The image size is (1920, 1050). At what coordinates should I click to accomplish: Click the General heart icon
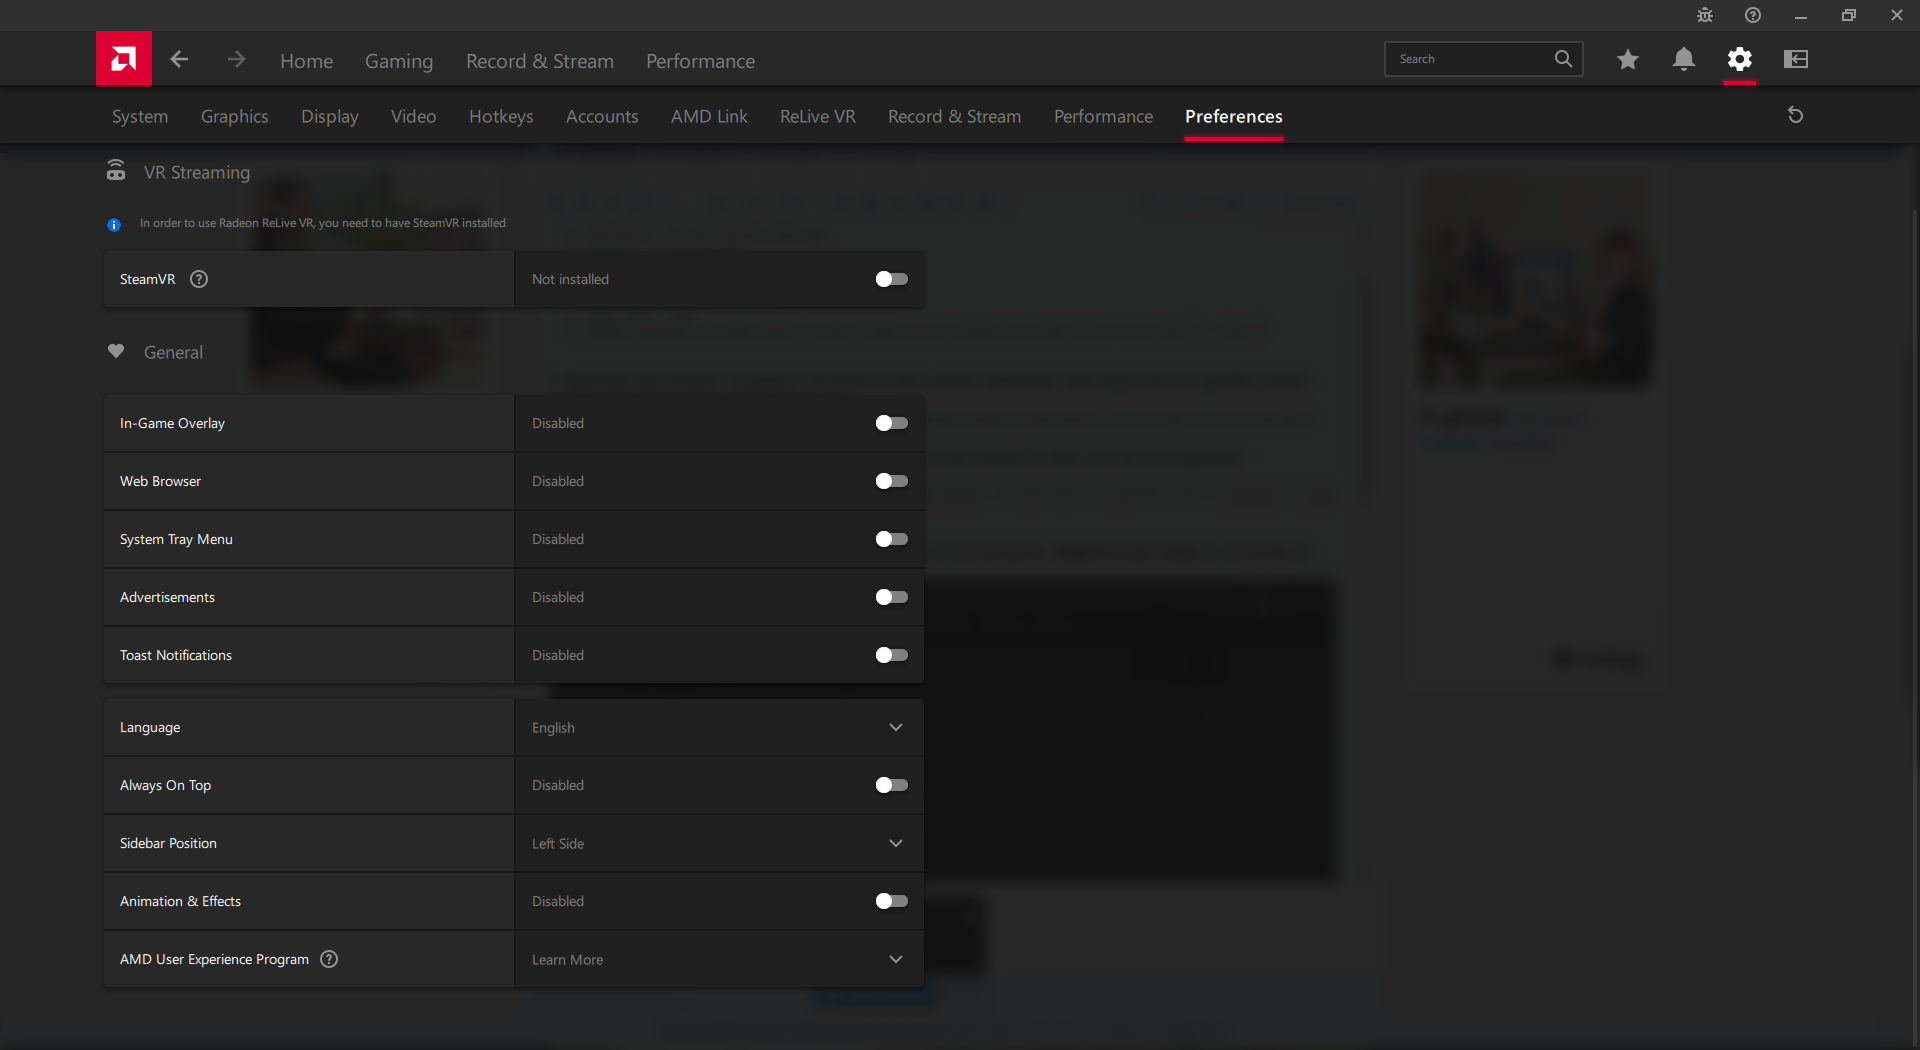(x=116, y=351)
